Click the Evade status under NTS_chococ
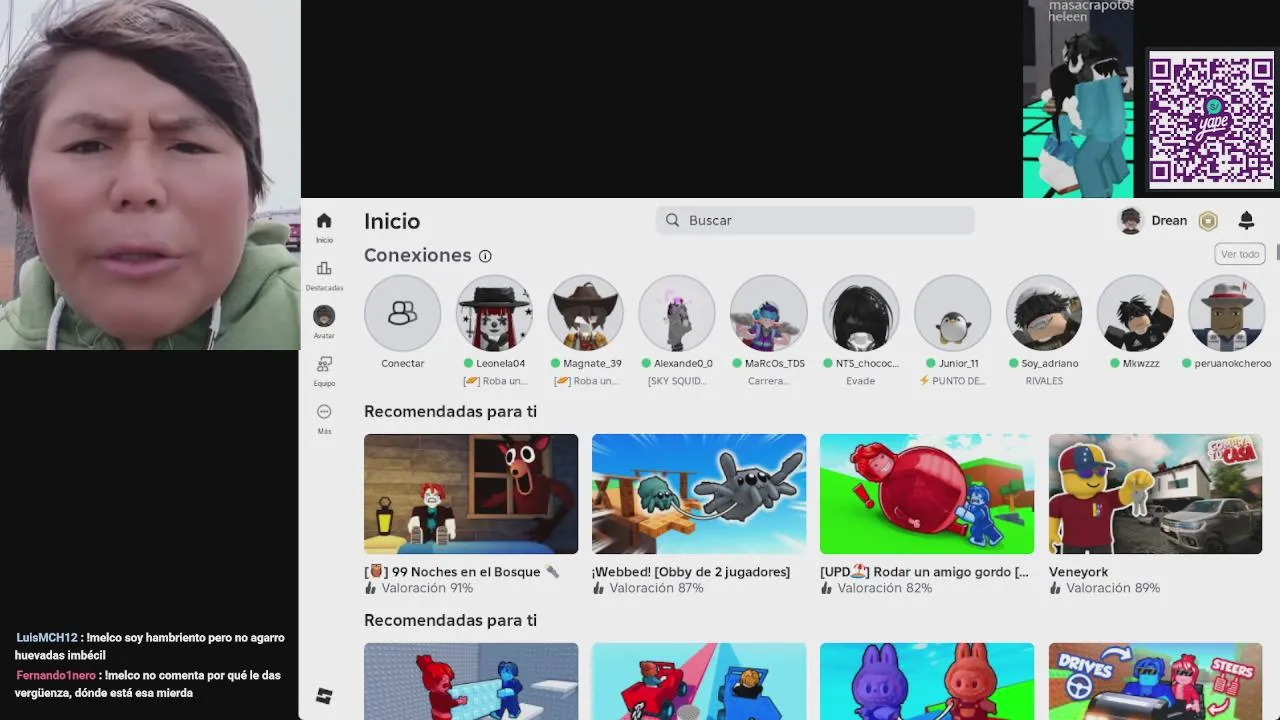Screen dimensions: 1280x720 tap(861, 381)
